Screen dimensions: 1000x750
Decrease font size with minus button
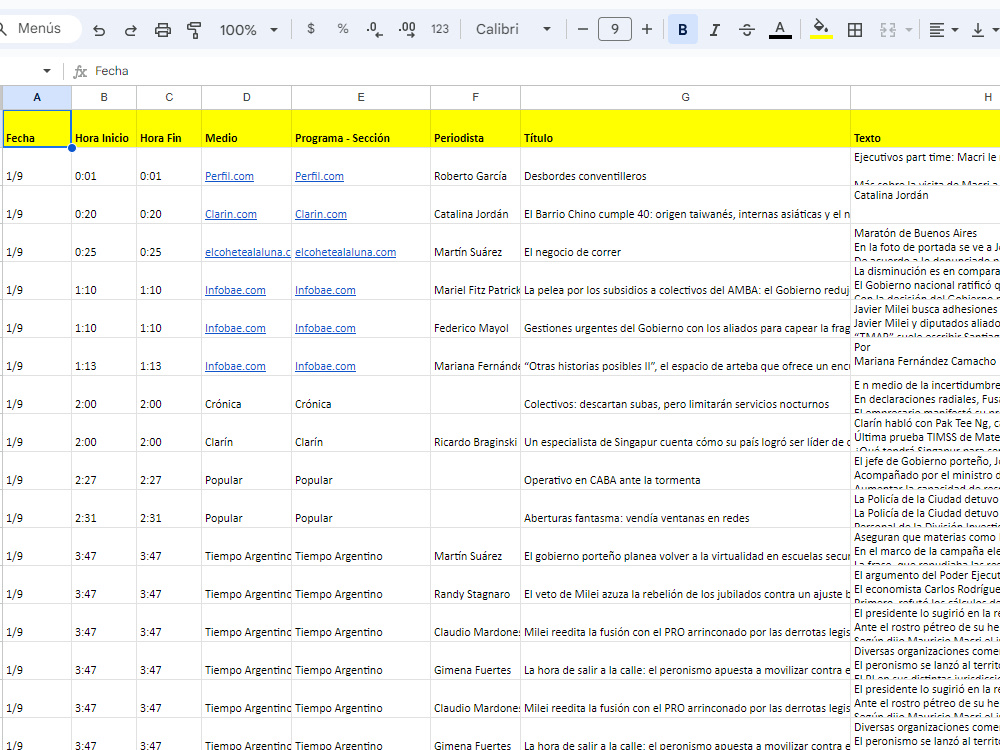click(582, 29)
